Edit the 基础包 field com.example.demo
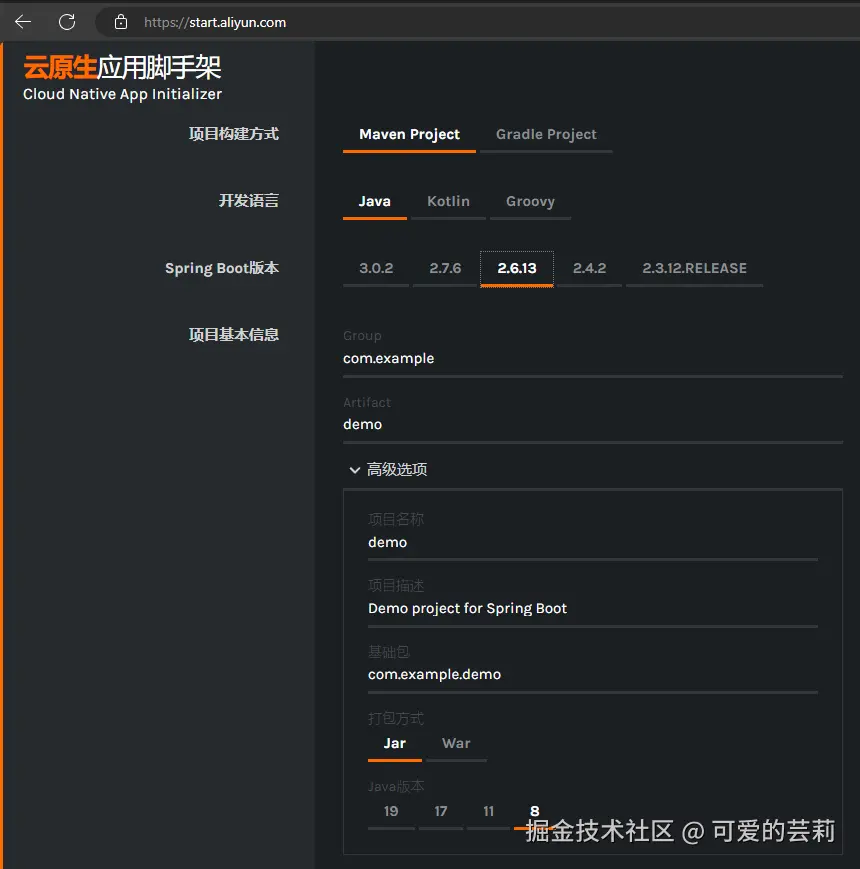 click(x=593, y=674)
